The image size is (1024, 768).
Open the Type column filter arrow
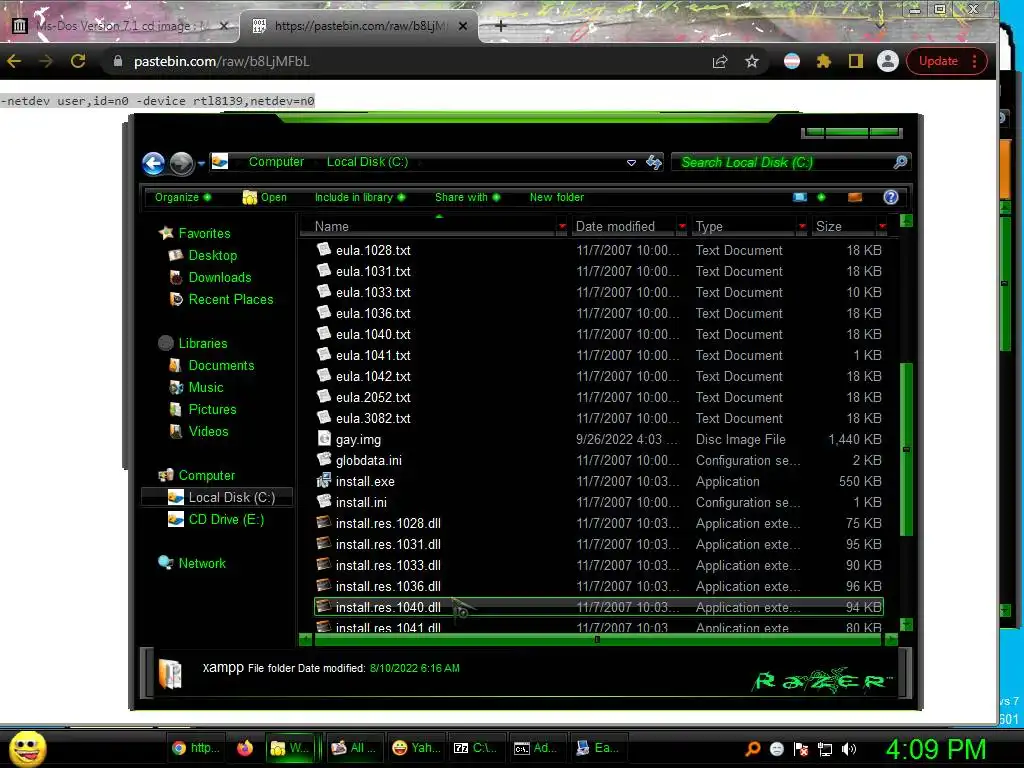[802, 226]
